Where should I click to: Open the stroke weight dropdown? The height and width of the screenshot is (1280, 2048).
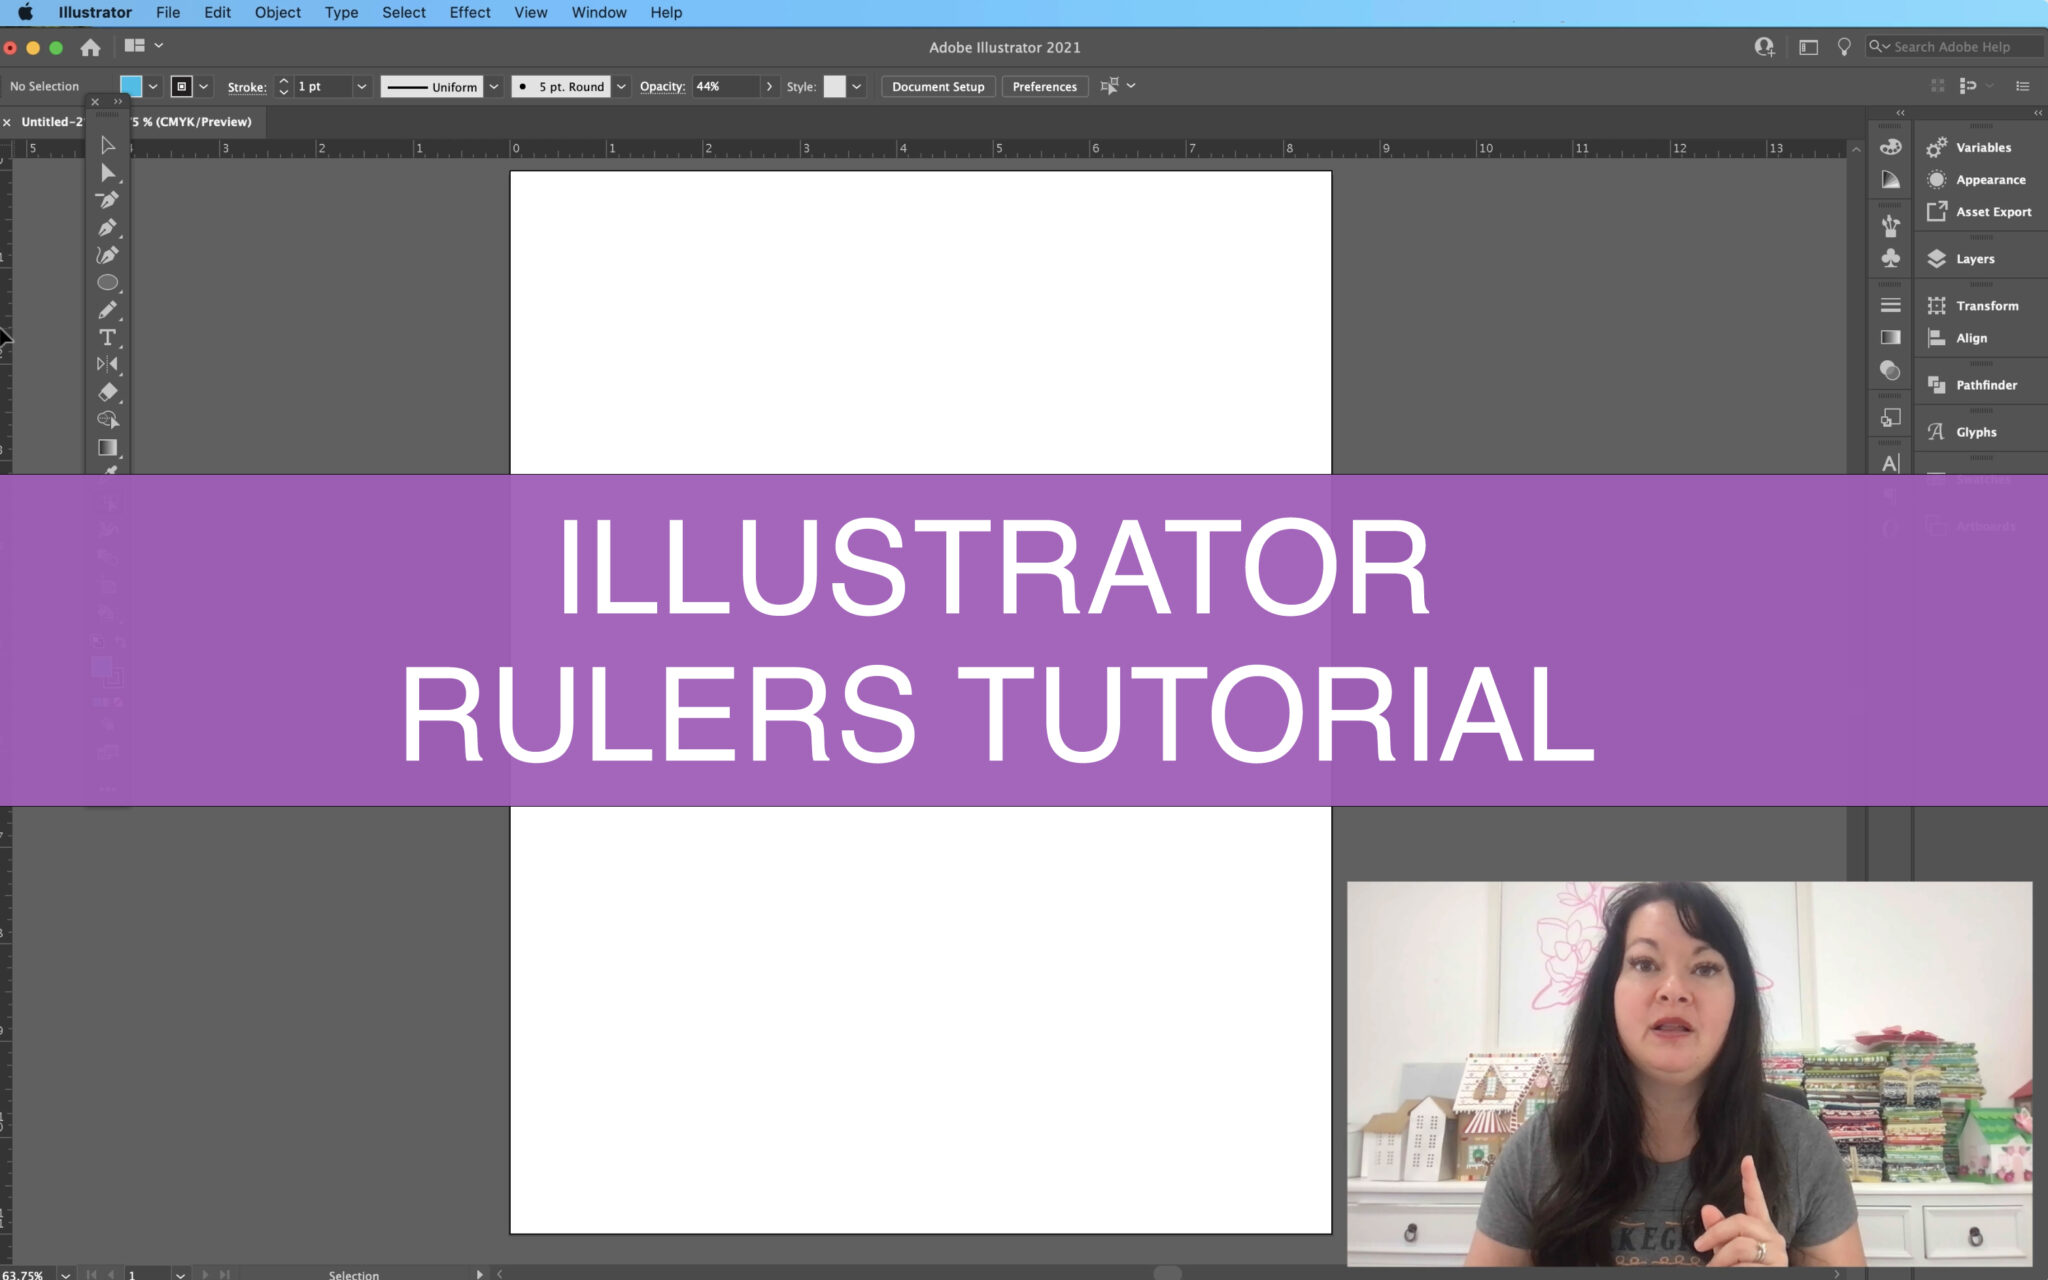point(362,87)
